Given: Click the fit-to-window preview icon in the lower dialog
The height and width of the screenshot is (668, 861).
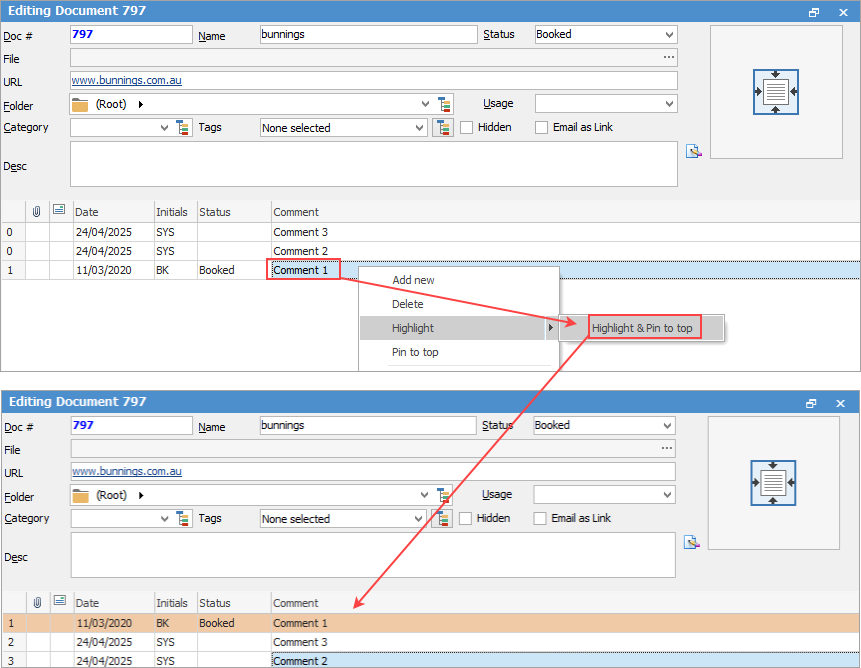Looking at the screenshot, I should (774, 483).
